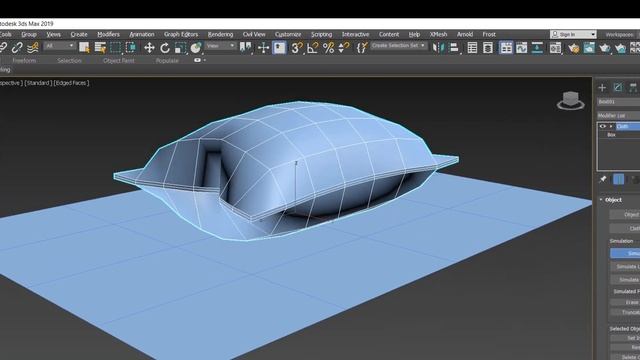The height and width of the screenshot is (360, 640).
Task: Open the Rendered Frame Window icon
Action: pyautogui.click(x=589, y=48)
